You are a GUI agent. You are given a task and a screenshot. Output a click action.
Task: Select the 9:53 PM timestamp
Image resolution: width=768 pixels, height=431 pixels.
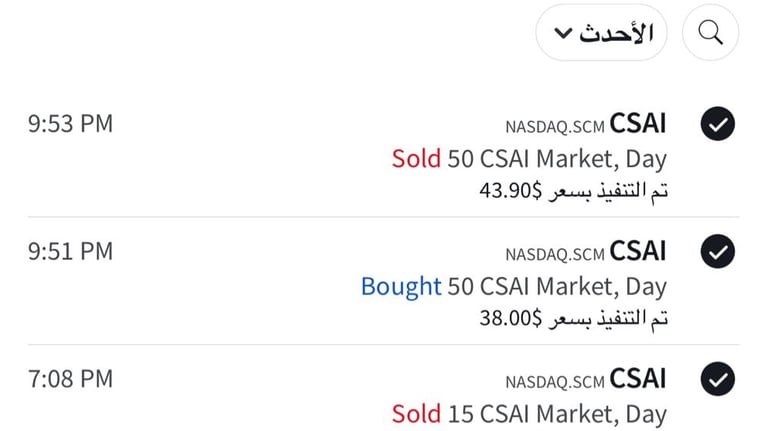click(70, 123)
